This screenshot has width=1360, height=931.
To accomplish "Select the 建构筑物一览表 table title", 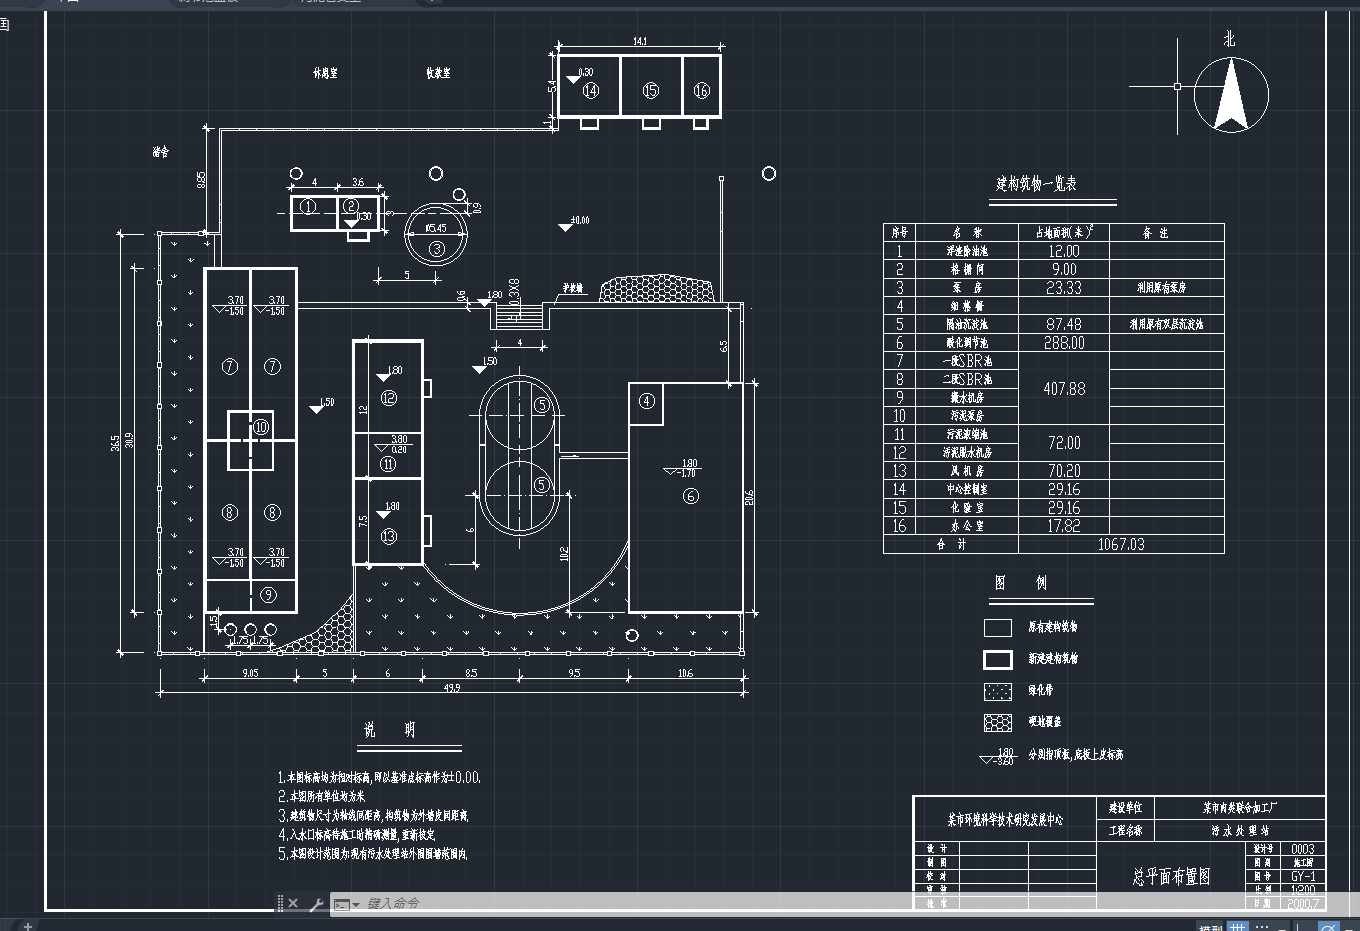I will click(x=1036, y=183).
